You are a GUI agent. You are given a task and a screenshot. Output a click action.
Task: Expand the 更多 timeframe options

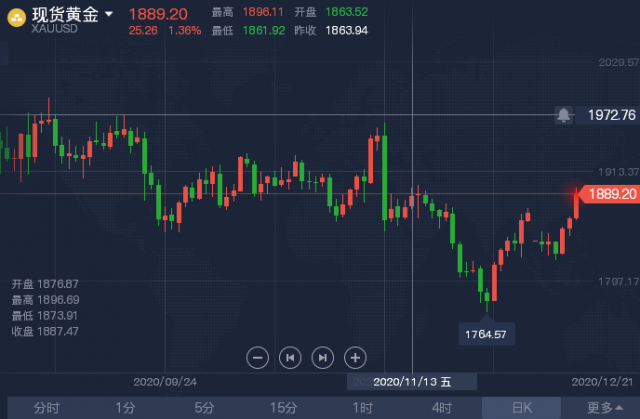click(605, 408)
